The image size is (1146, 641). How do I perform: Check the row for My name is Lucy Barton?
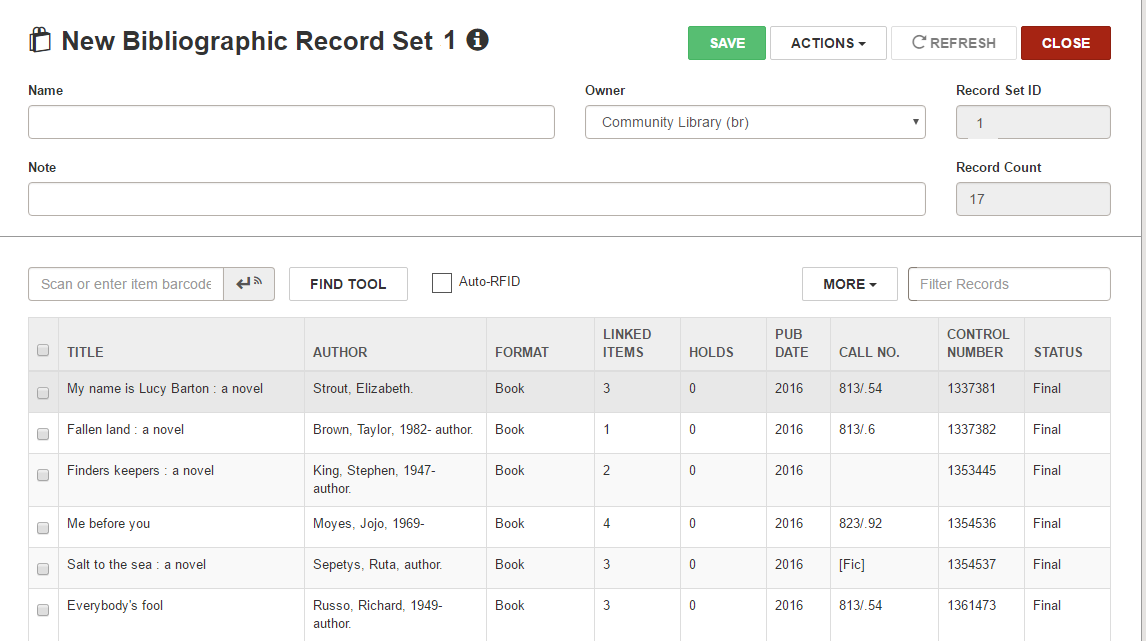pos(43,392)
